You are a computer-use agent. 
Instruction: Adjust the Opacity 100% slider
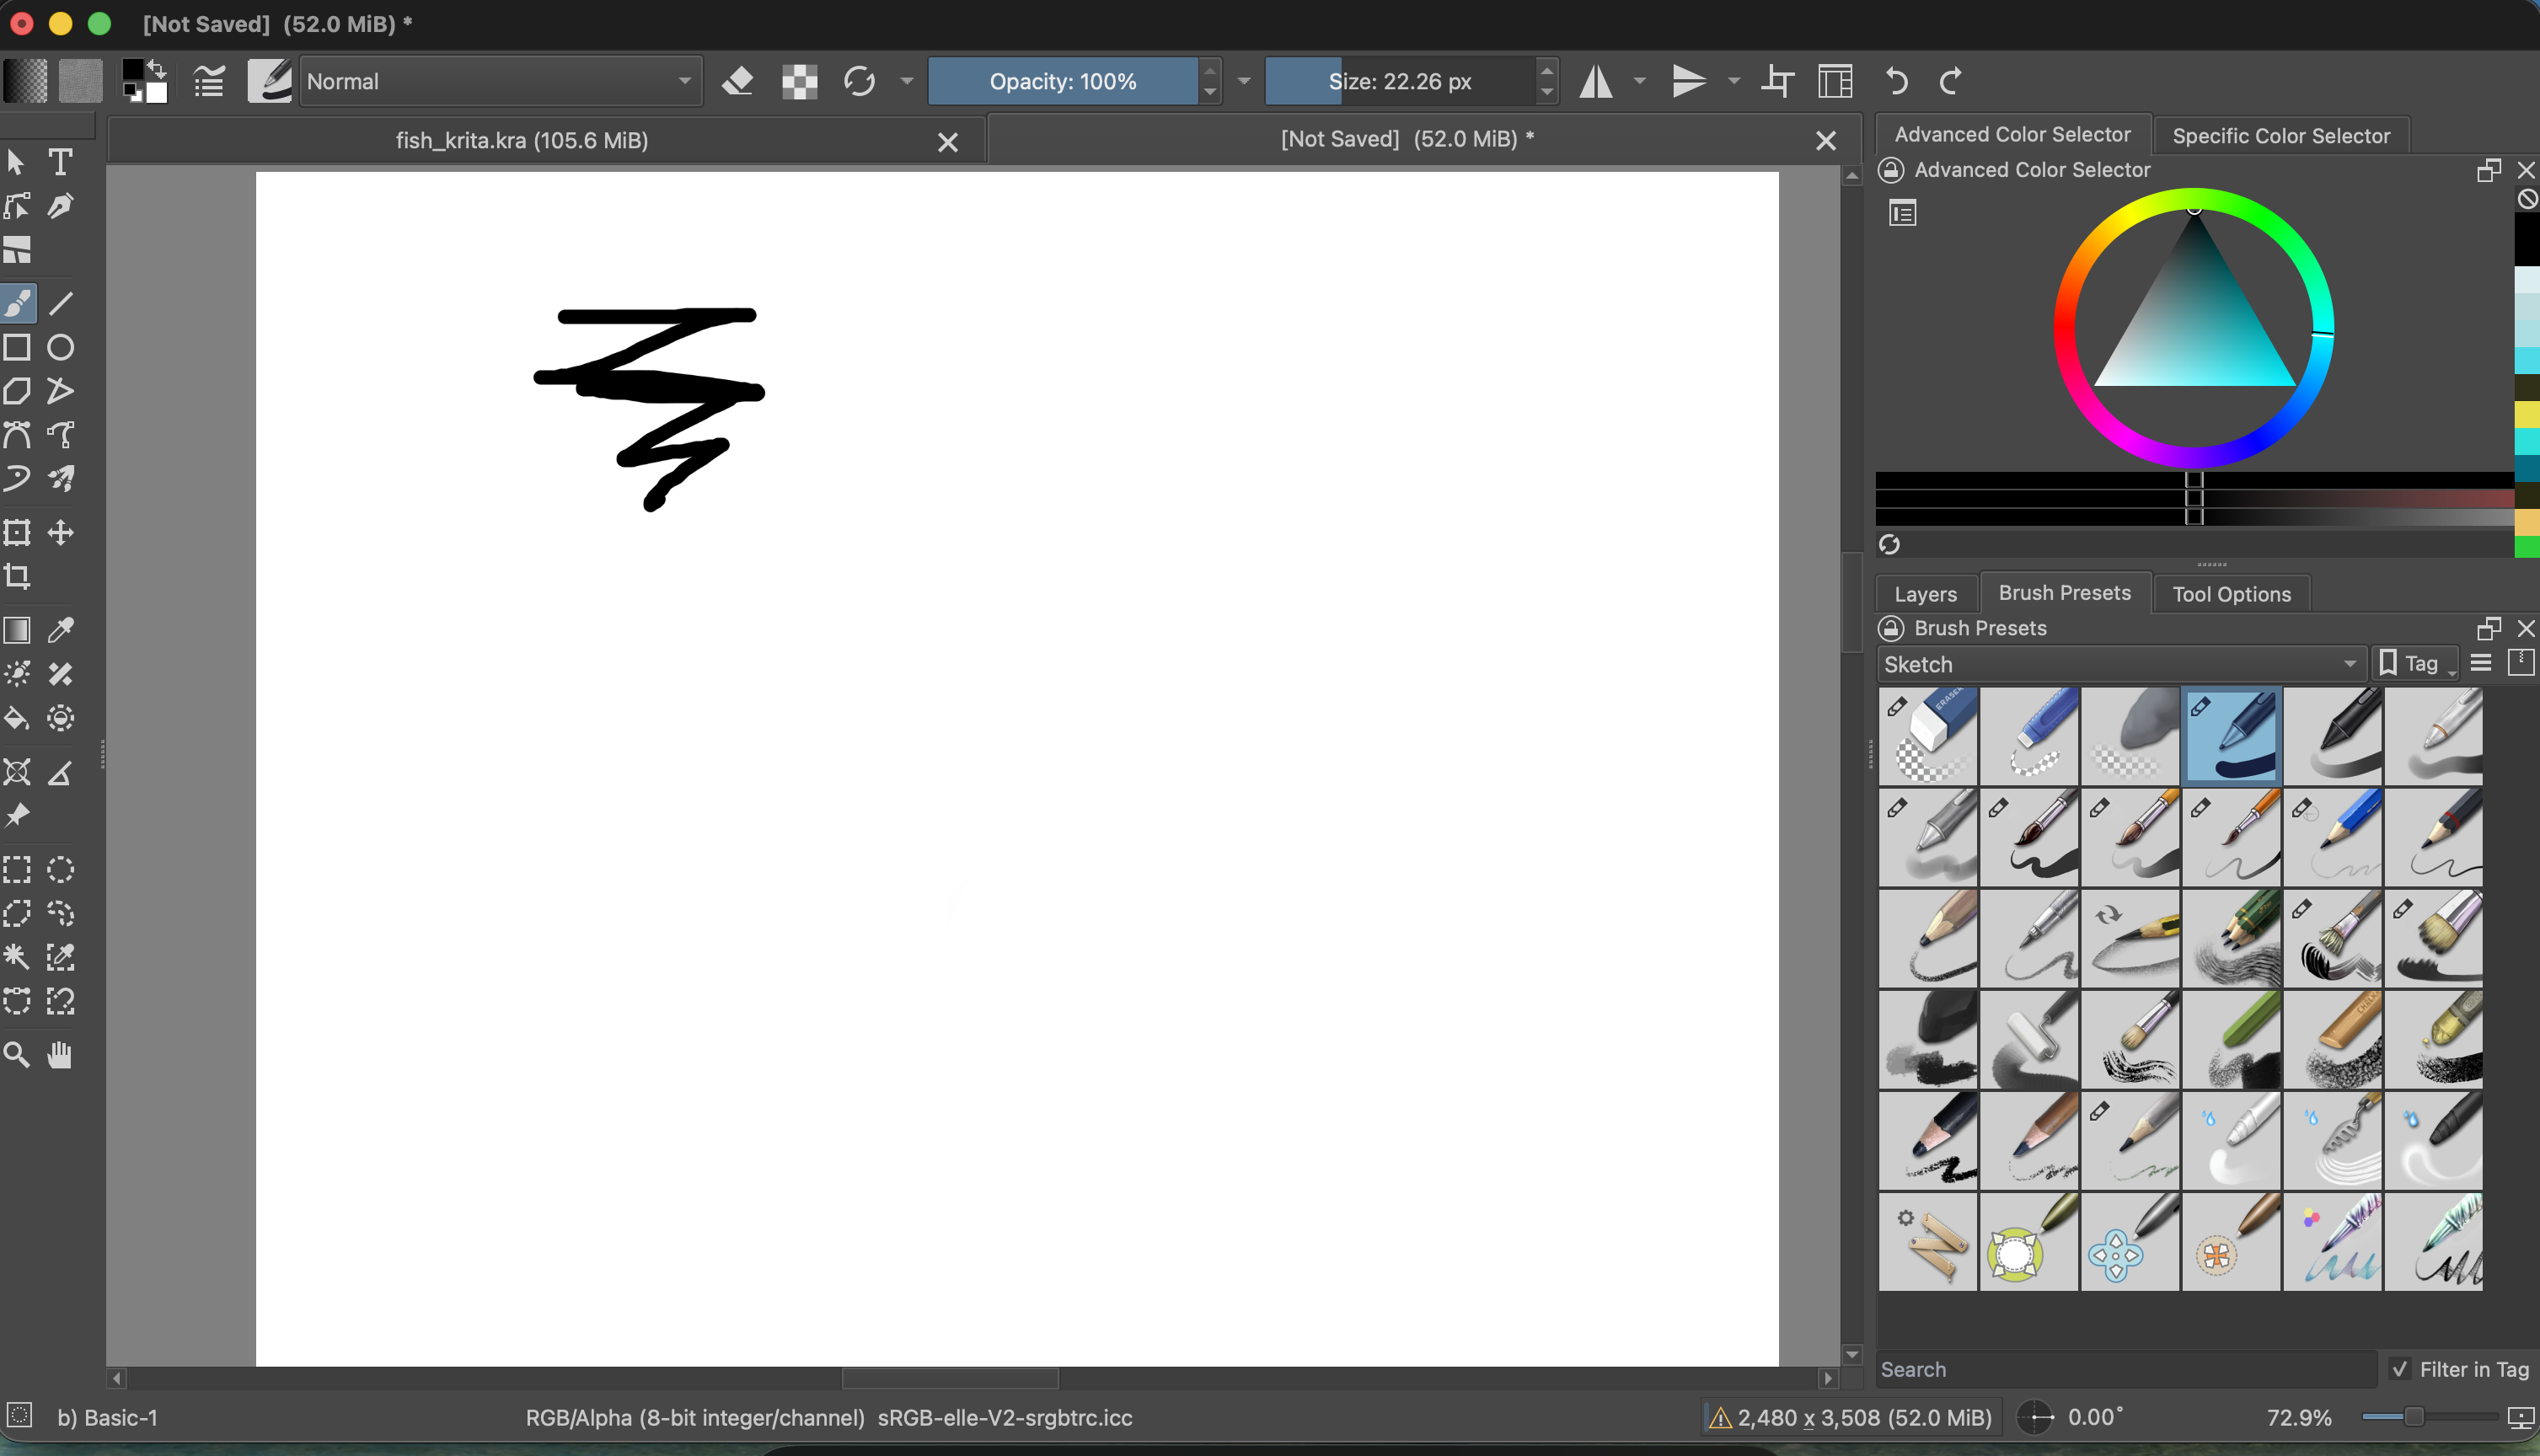pos(1062,81)
